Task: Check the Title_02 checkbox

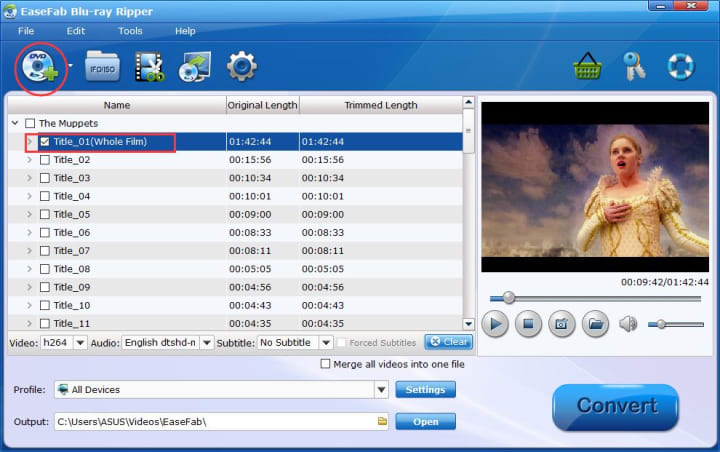Action: click(x=45, y=160)
